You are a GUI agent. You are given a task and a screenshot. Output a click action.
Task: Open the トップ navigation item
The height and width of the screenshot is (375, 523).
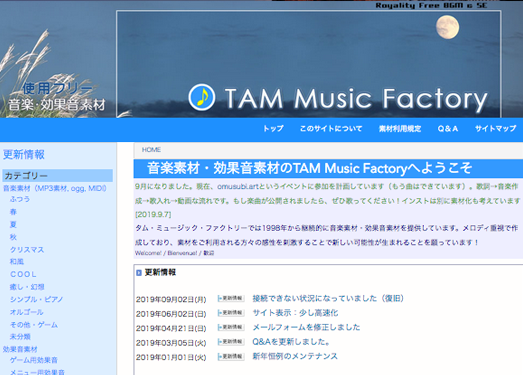point(273,128)
